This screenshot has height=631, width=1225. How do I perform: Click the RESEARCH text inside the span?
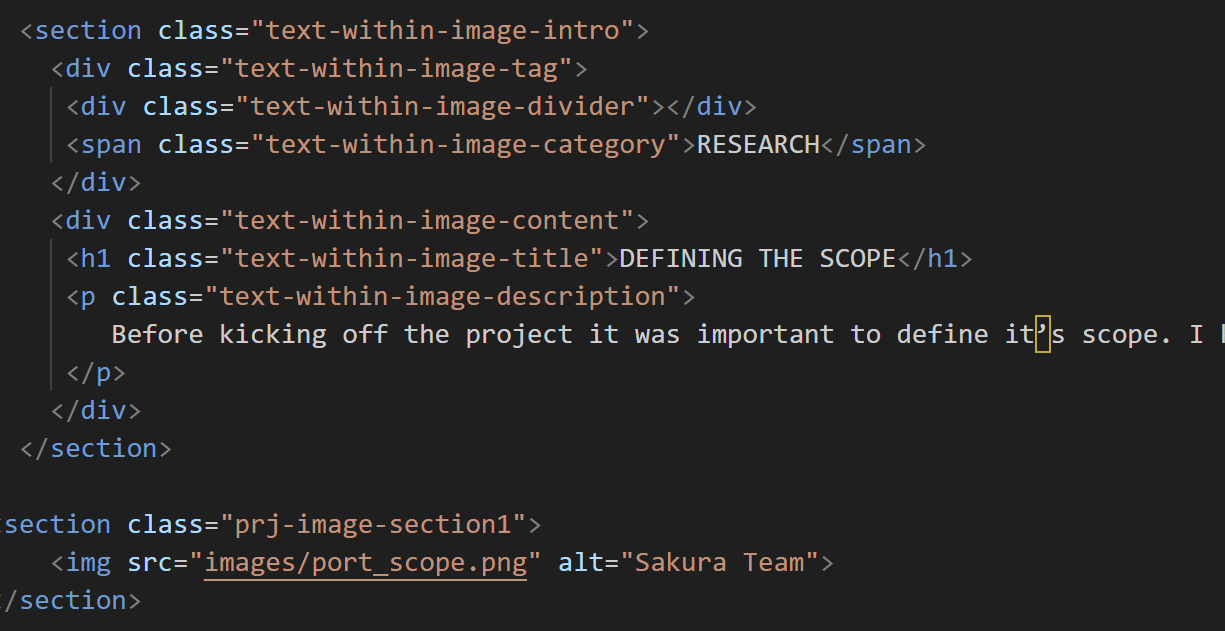[758, 144]
